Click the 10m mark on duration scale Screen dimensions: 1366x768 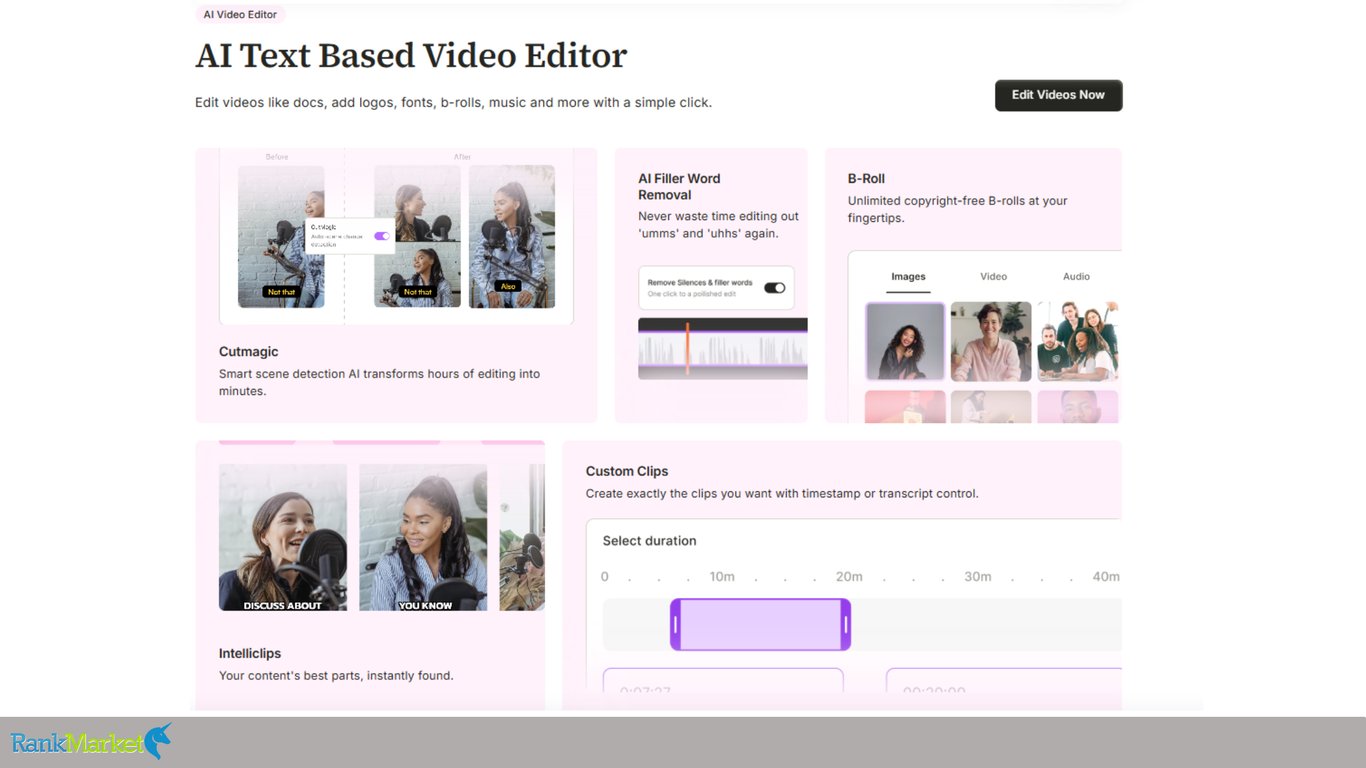click(722, 577)
